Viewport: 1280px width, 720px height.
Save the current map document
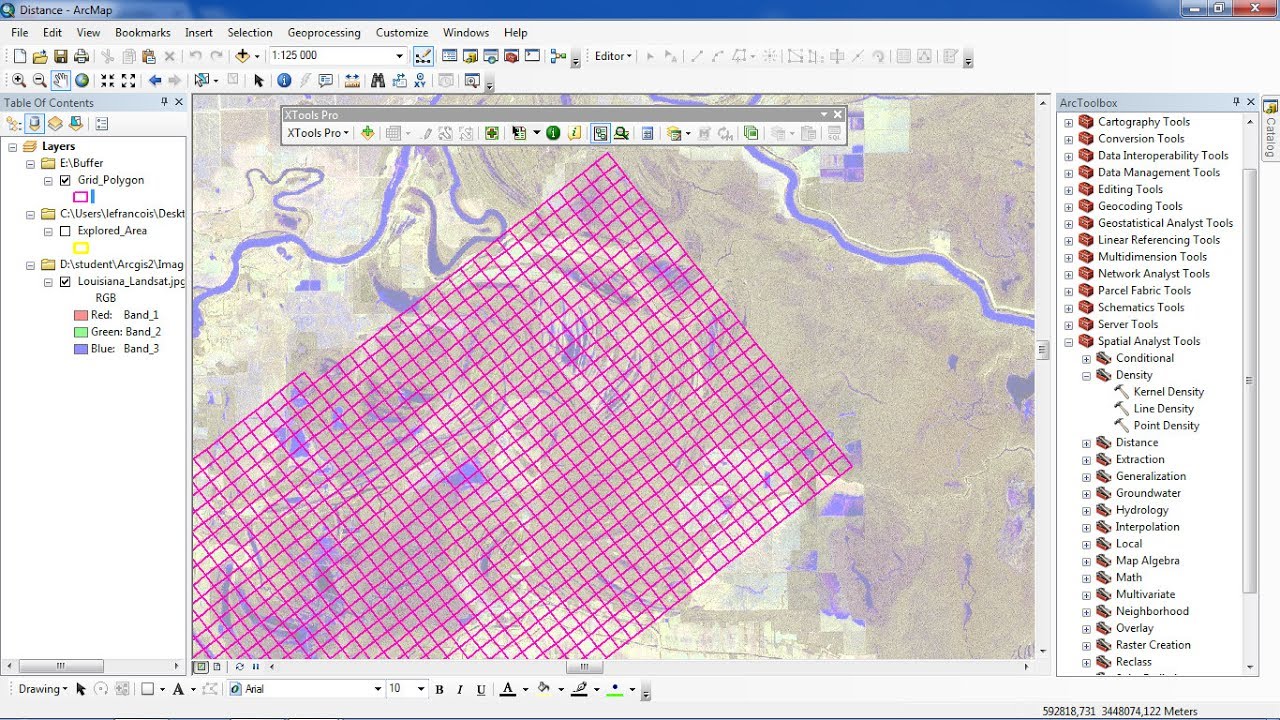pyautogui.click(x=60, y=56)
